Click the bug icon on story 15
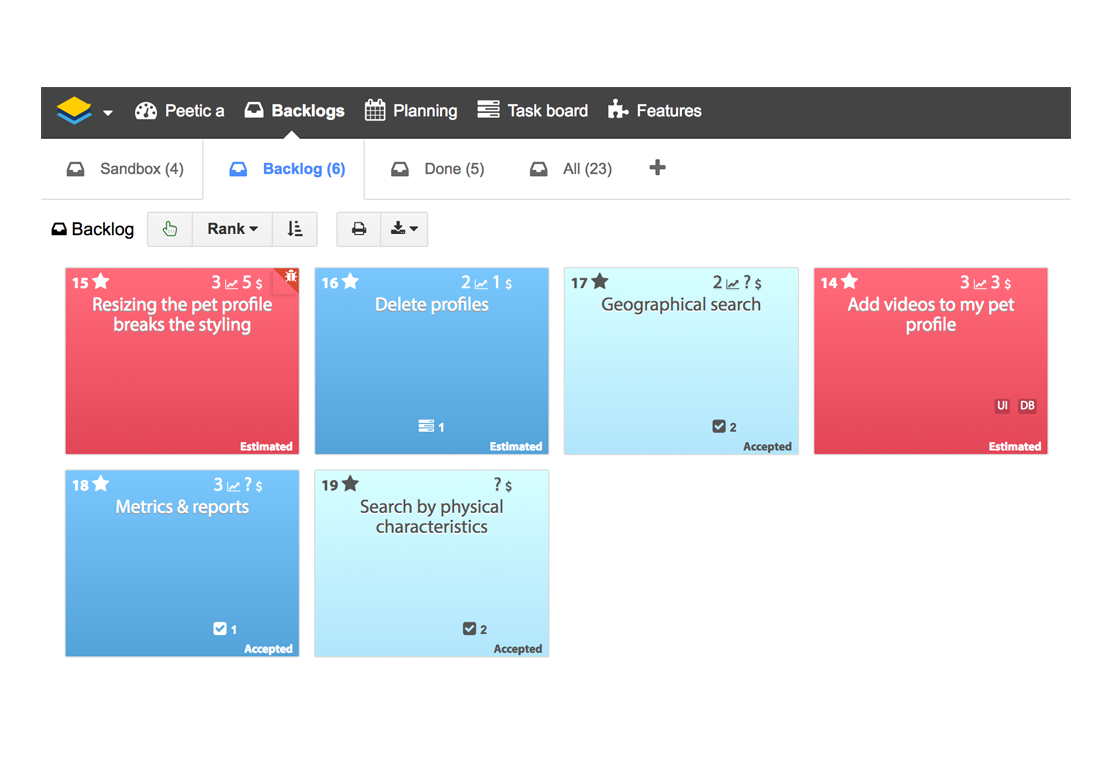The height and width of the screenshot is (760, 1110). point(290,277)
